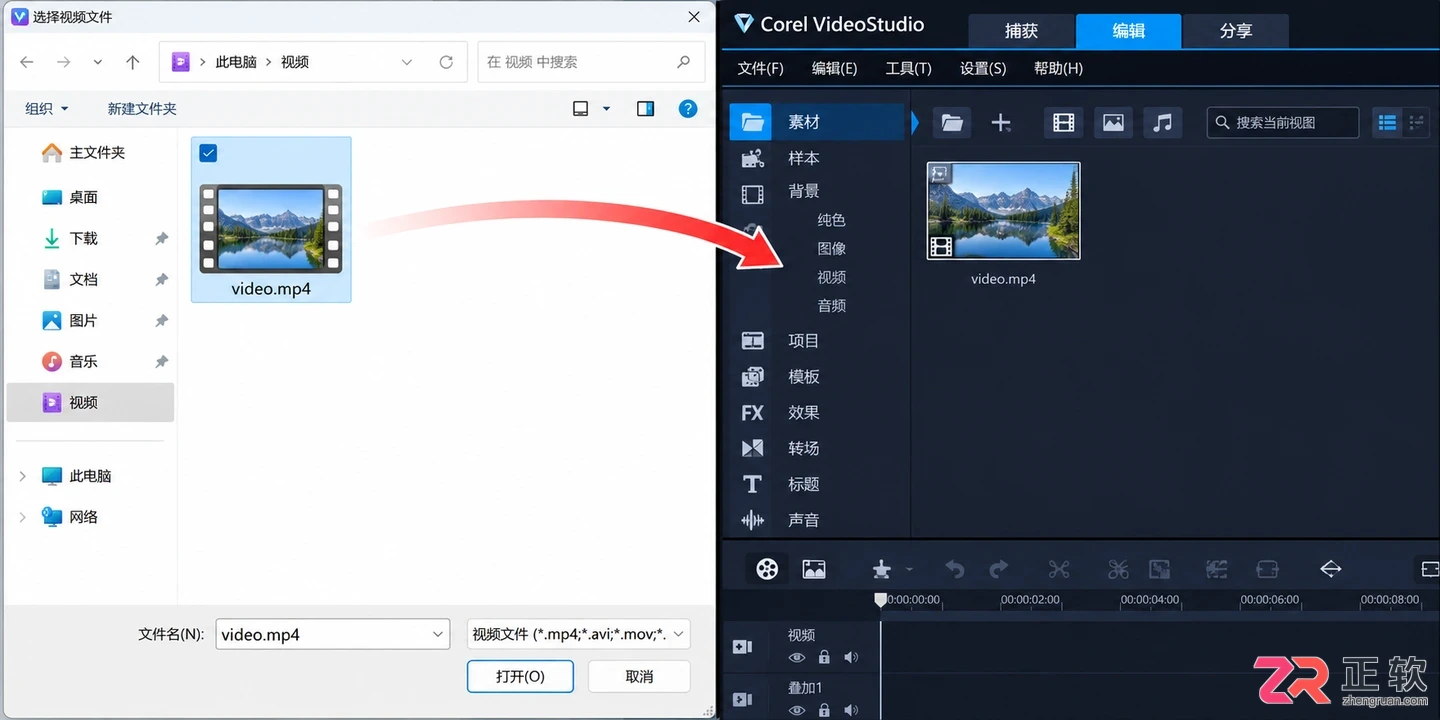Open the import media folder icon in VideoStudio
The width and height of the screenshot is (1440, 720).
coord(952,122)
